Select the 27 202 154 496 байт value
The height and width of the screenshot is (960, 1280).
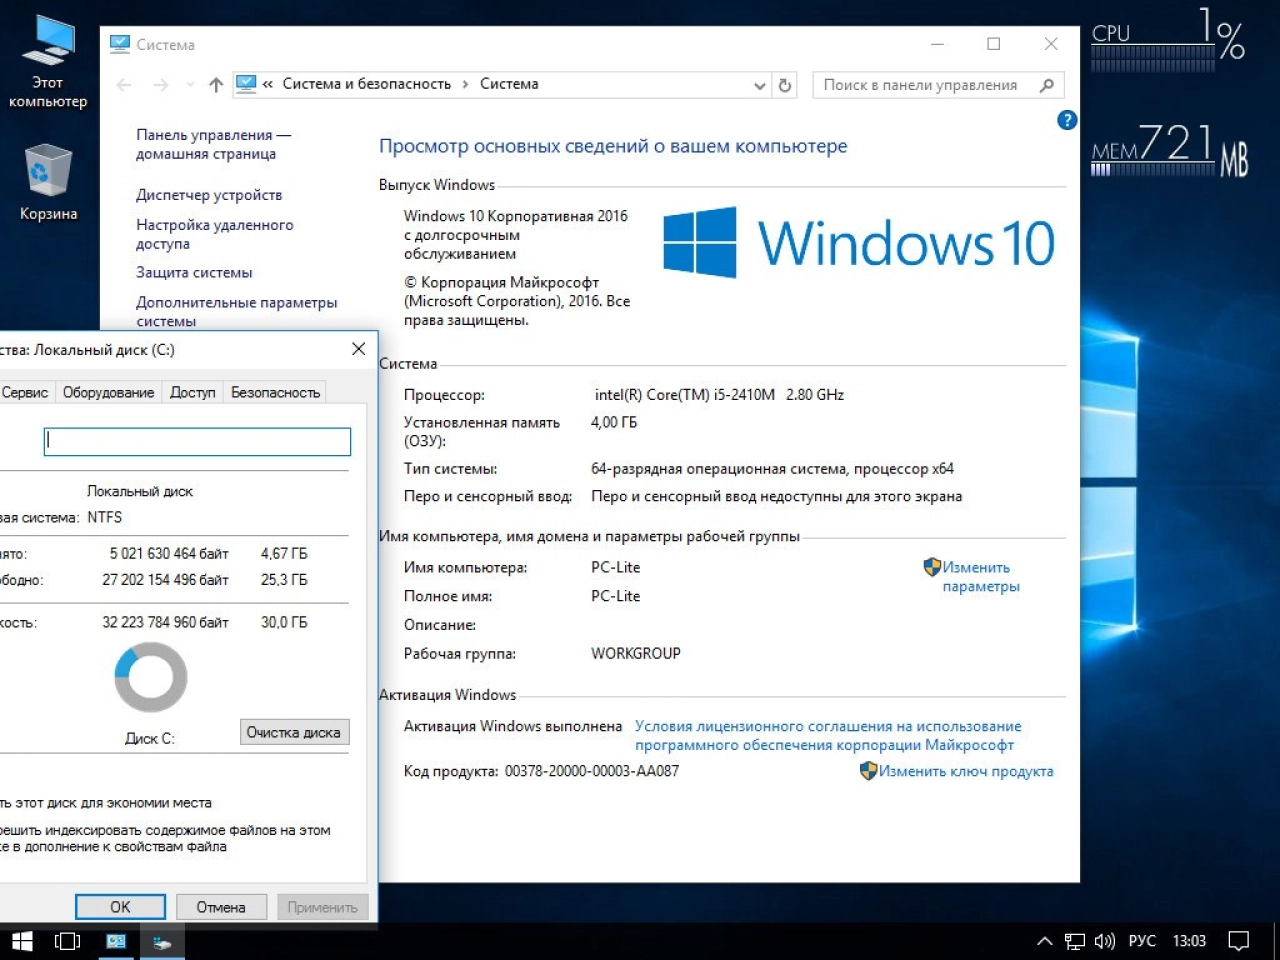point(165,580)
